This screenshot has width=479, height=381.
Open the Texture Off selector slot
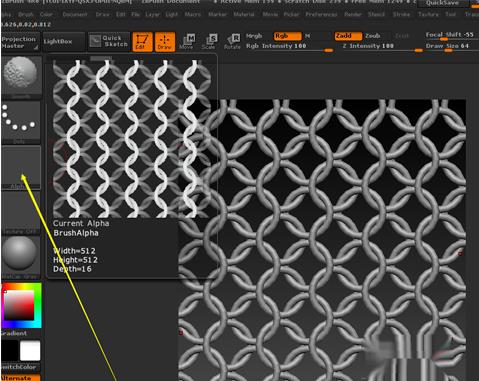[x=21, y=213]
